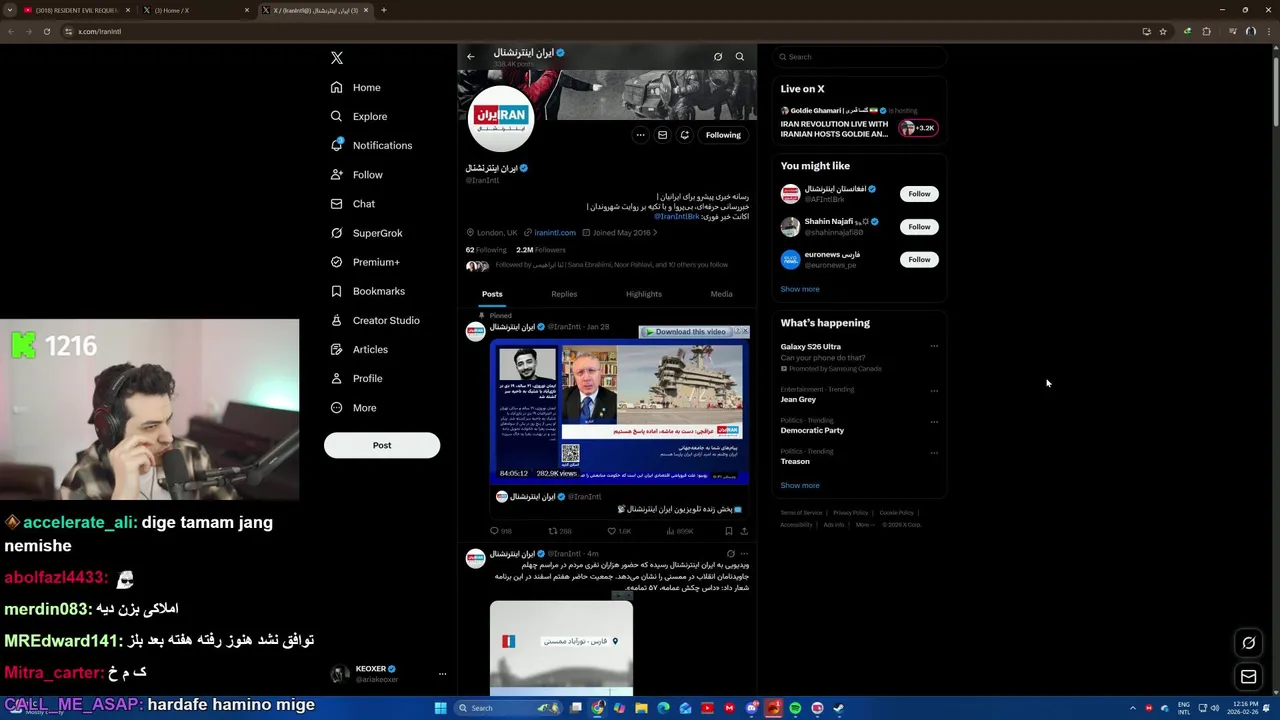Open Spotify from the Windows taskbar
The width and height of the screenshot is (1280, 720).
pos(795,708)
